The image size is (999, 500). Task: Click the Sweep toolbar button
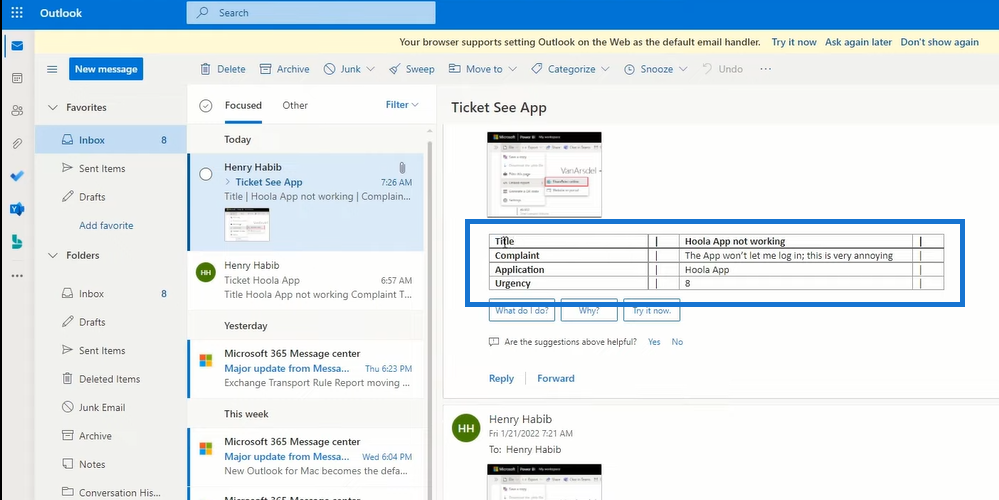[x=412, y=69]
